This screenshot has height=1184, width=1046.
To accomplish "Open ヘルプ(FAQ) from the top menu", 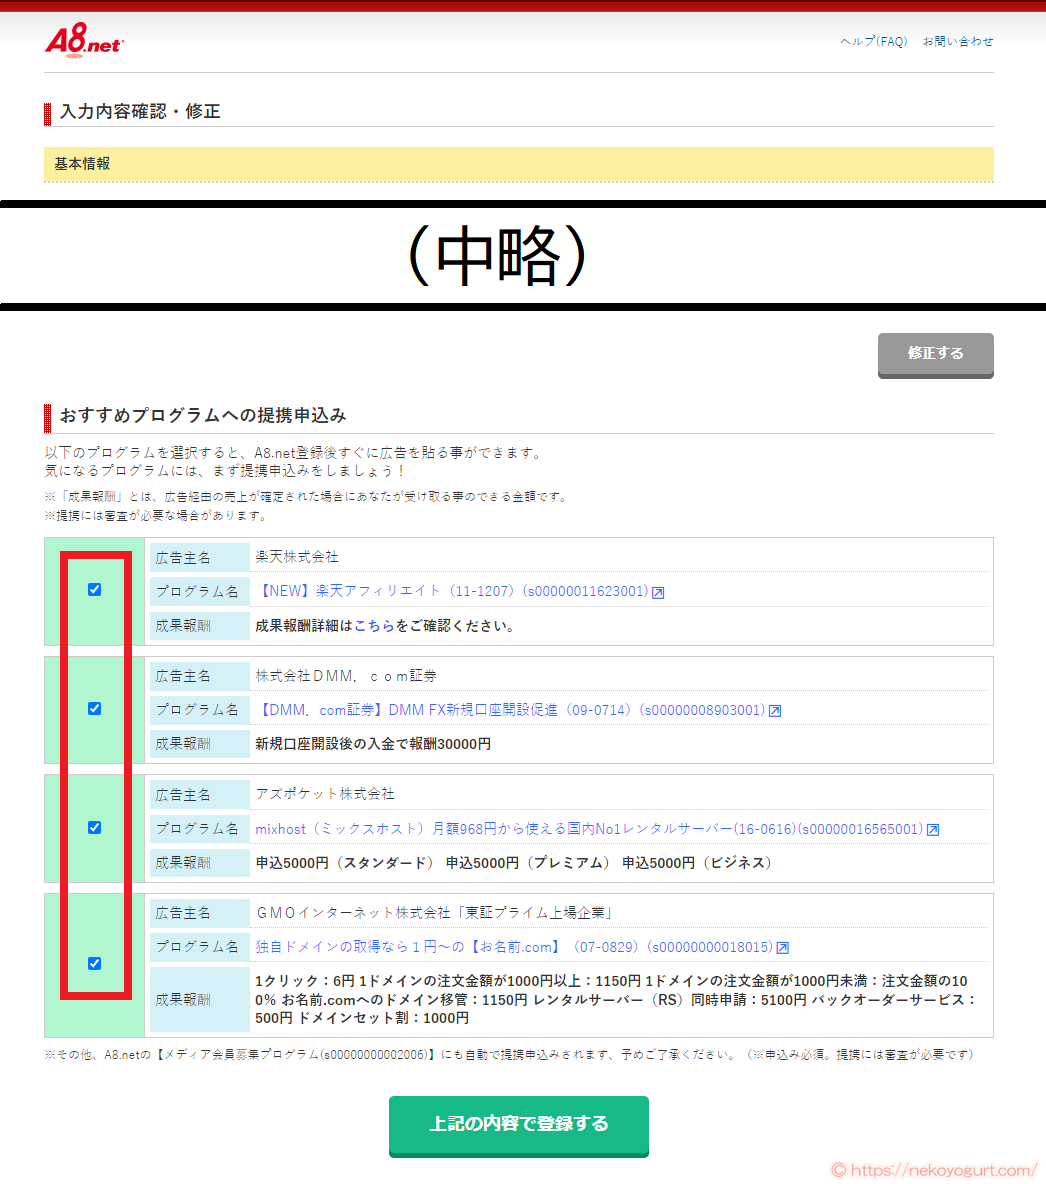I will pos(874,41).
